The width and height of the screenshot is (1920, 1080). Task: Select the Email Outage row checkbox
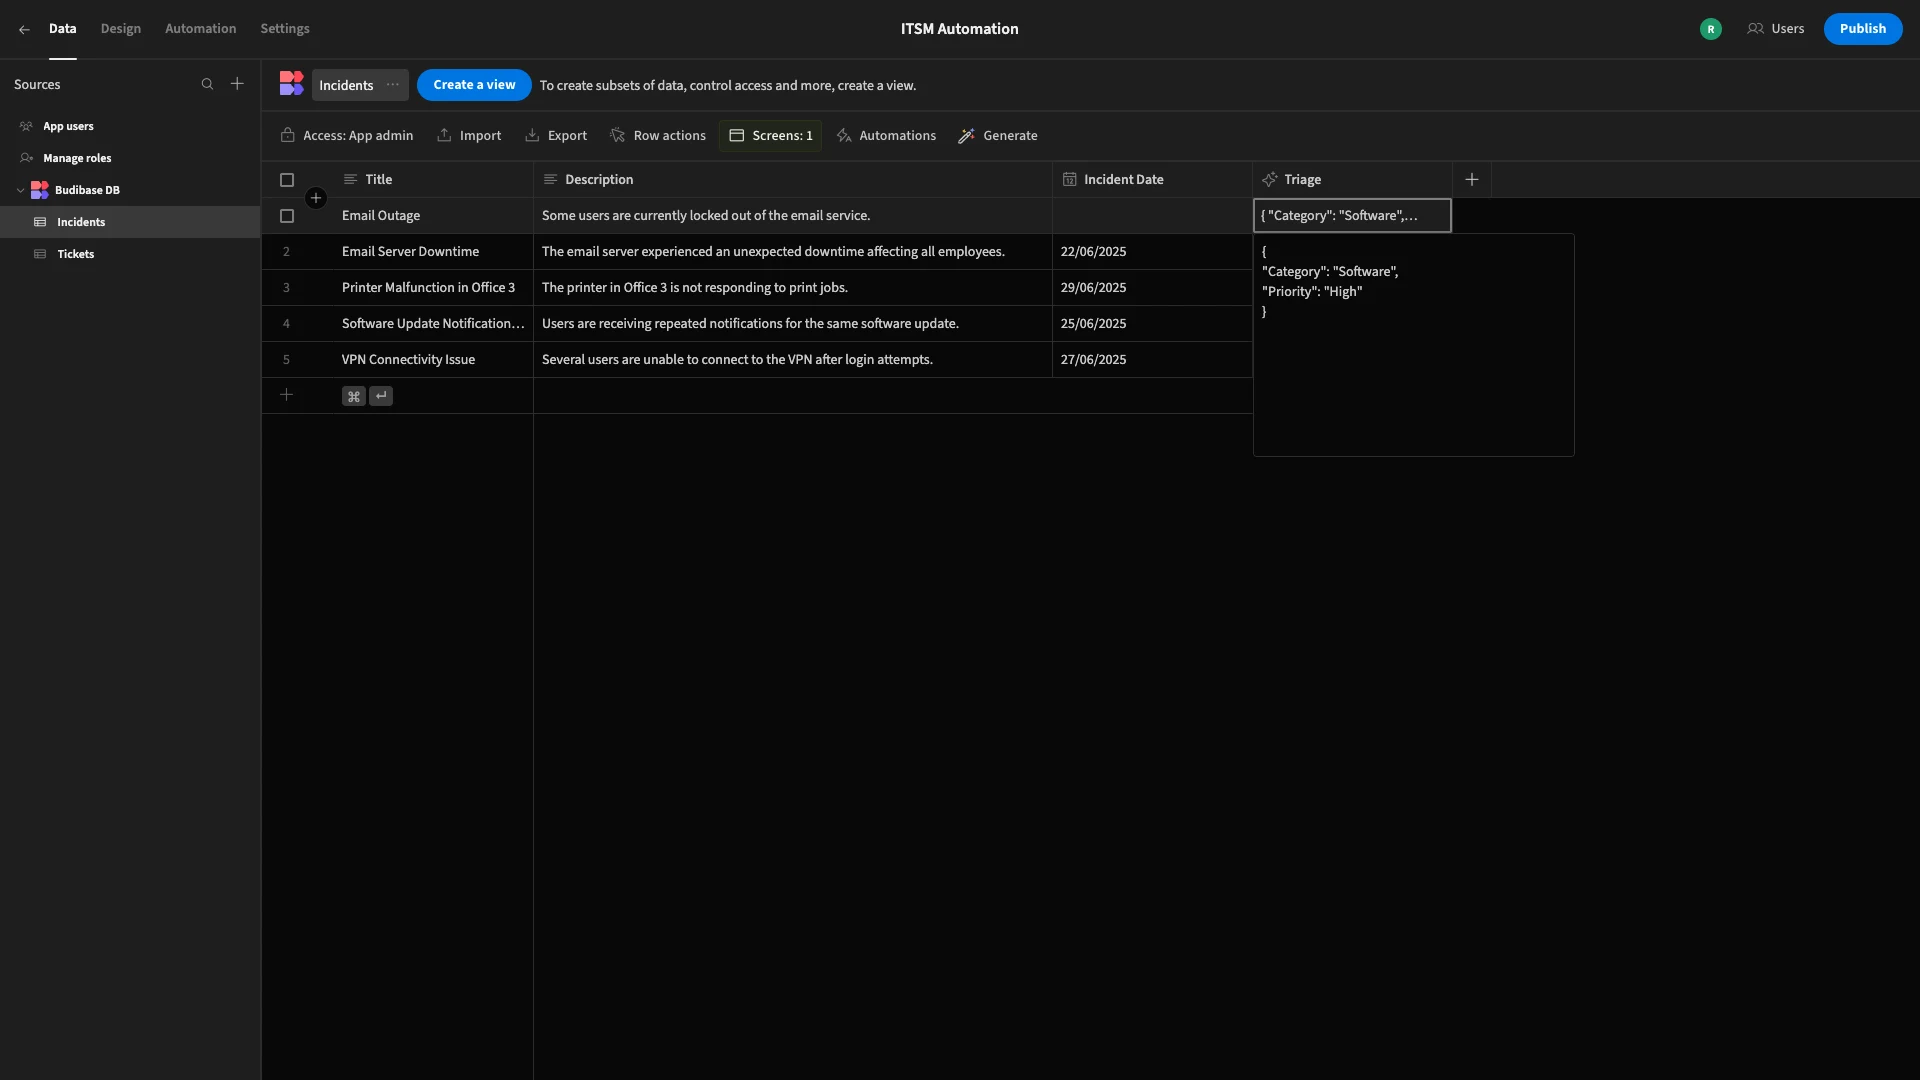pos(287,216)
